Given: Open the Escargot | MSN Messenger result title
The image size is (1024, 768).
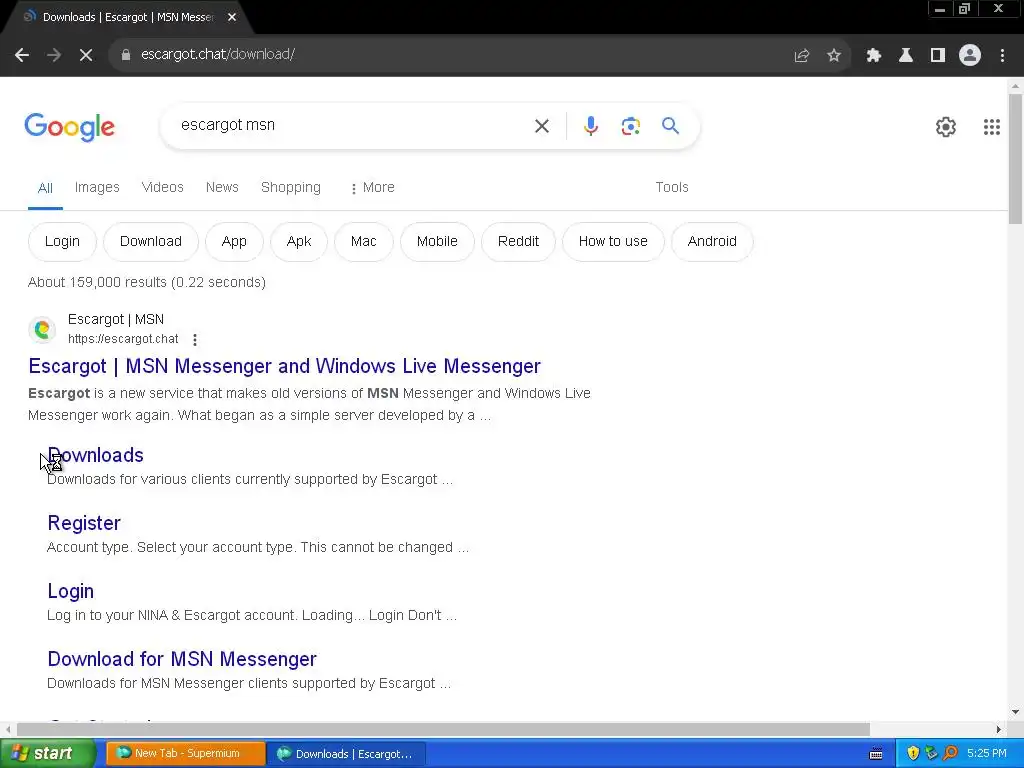Looking at the screenshot, I should click(x=284, y=366).
